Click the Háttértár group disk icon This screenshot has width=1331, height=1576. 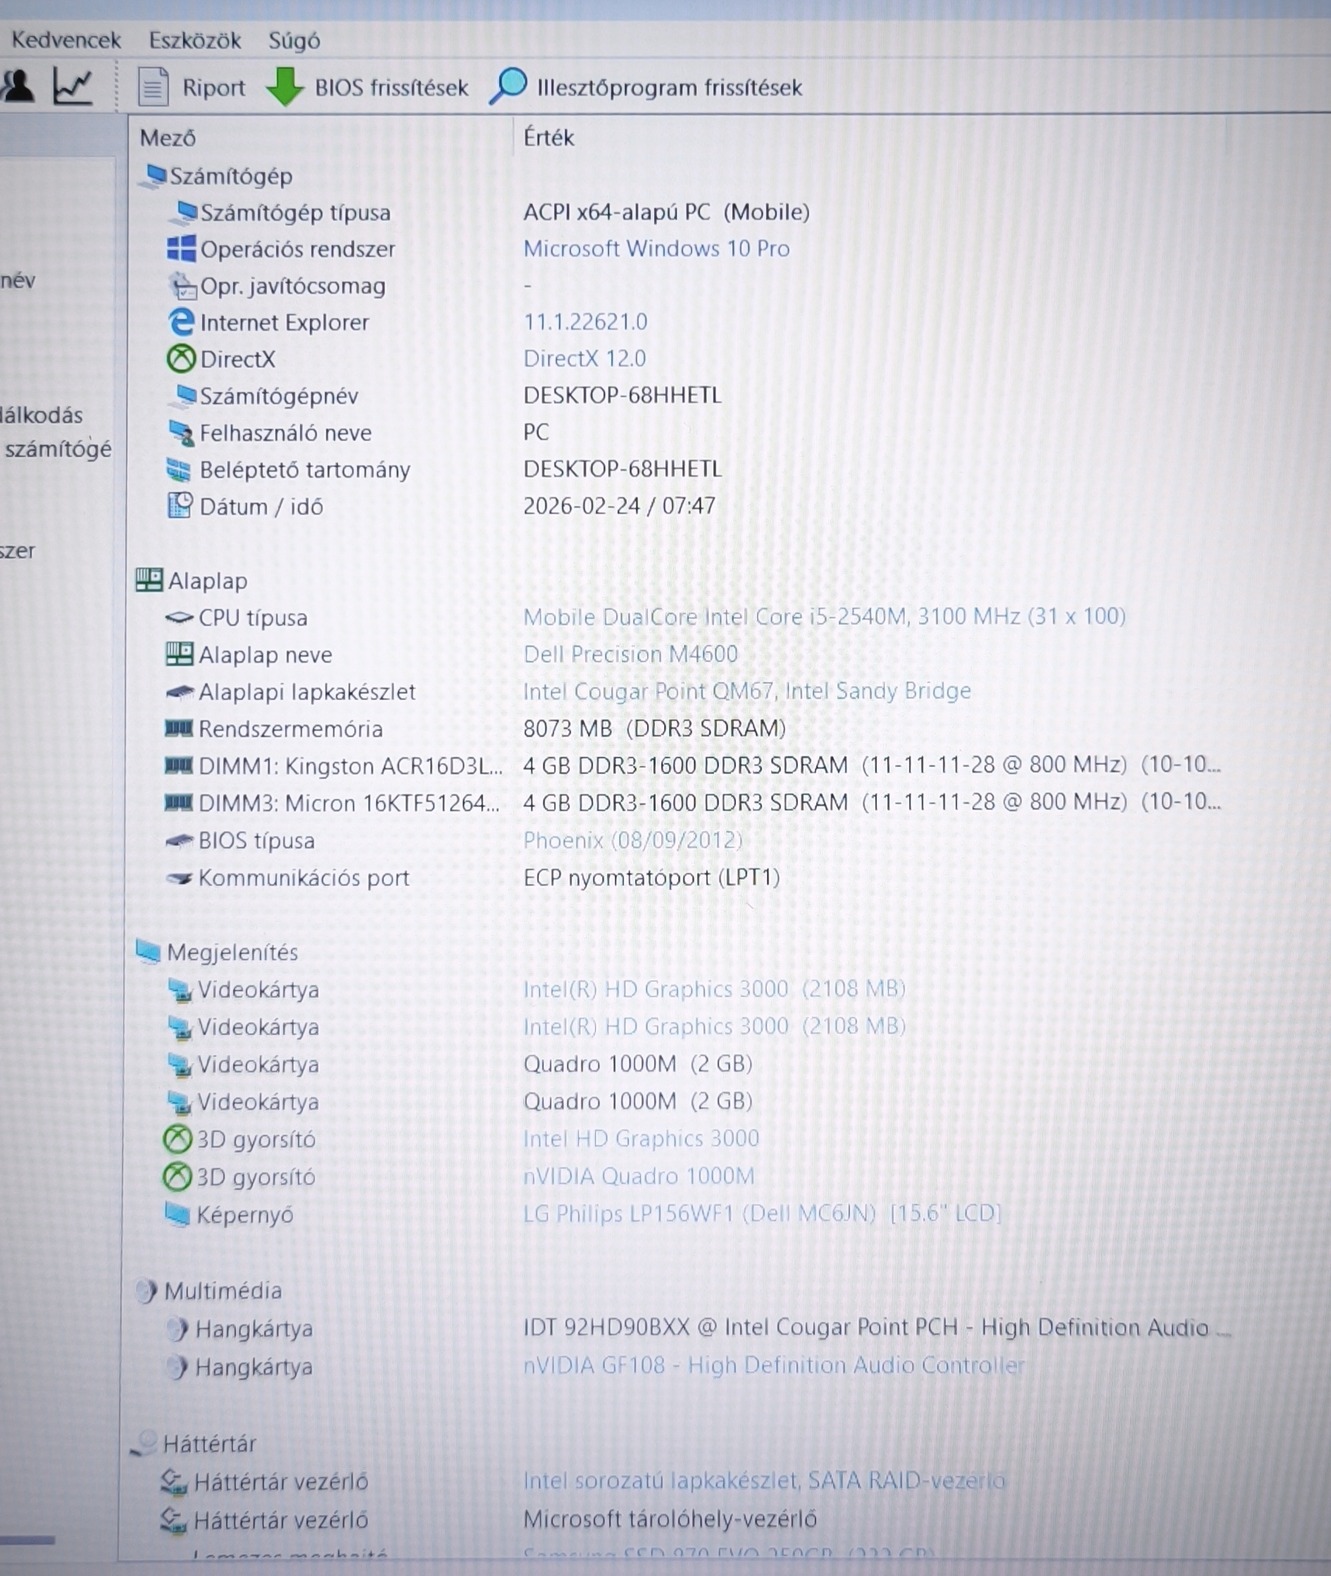(x=144, y=1443)
